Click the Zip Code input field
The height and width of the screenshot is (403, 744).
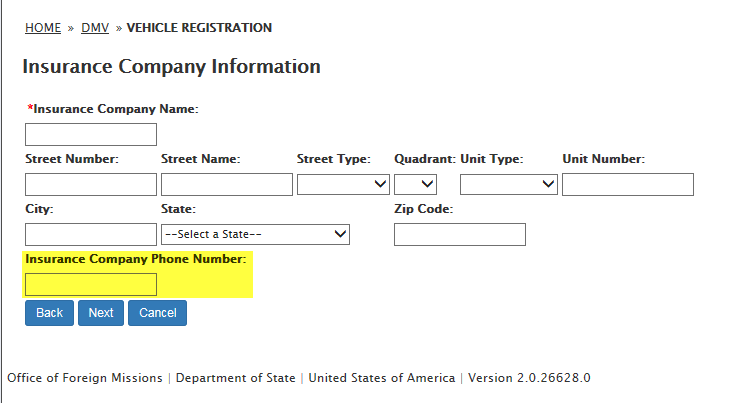tap(459, 234)
